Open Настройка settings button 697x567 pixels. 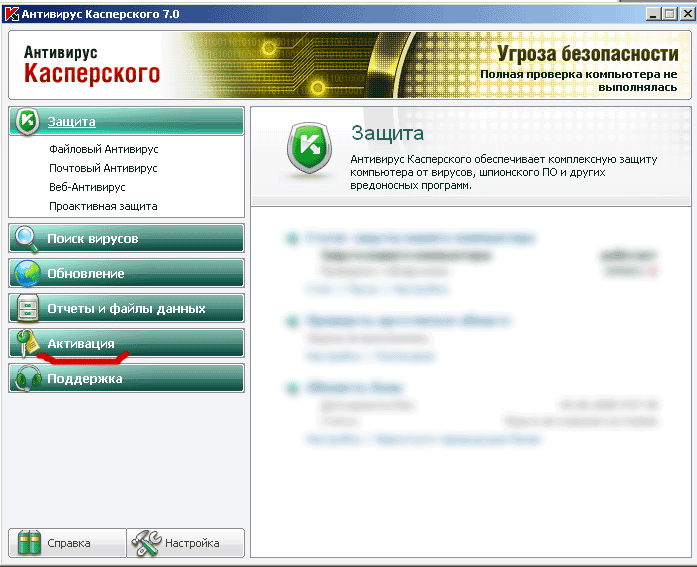(186, 543)
